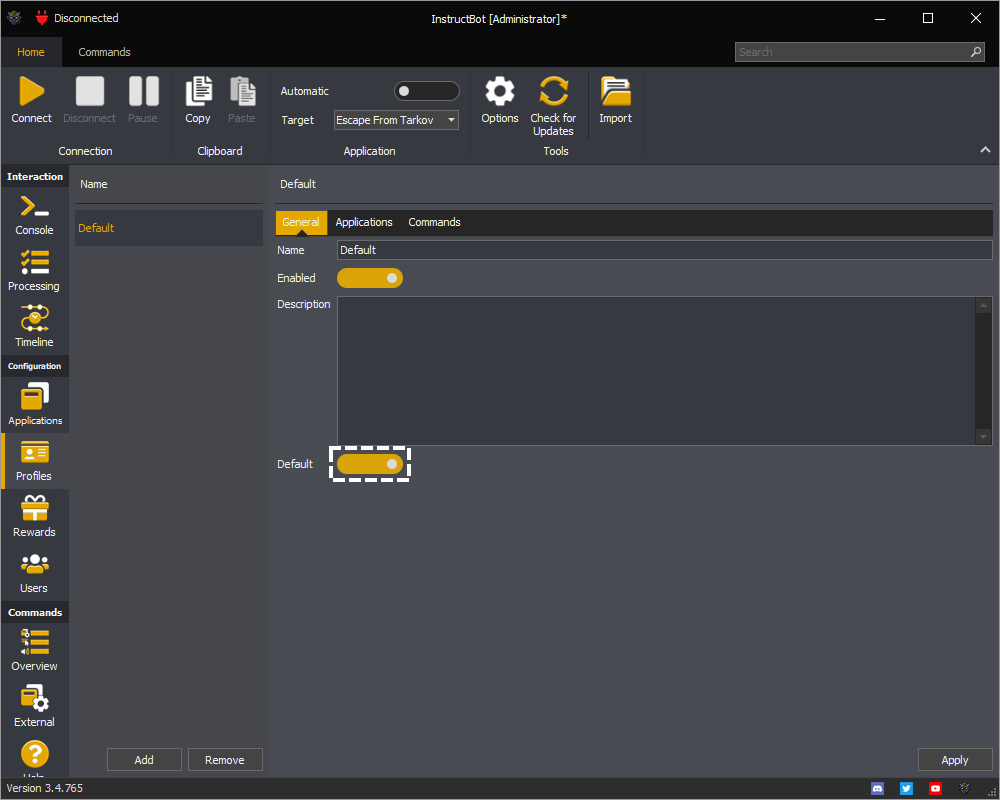Click the Pause icon in ribbon
The width and height of the screenshot is (1000, 800).
pos(143,91)
